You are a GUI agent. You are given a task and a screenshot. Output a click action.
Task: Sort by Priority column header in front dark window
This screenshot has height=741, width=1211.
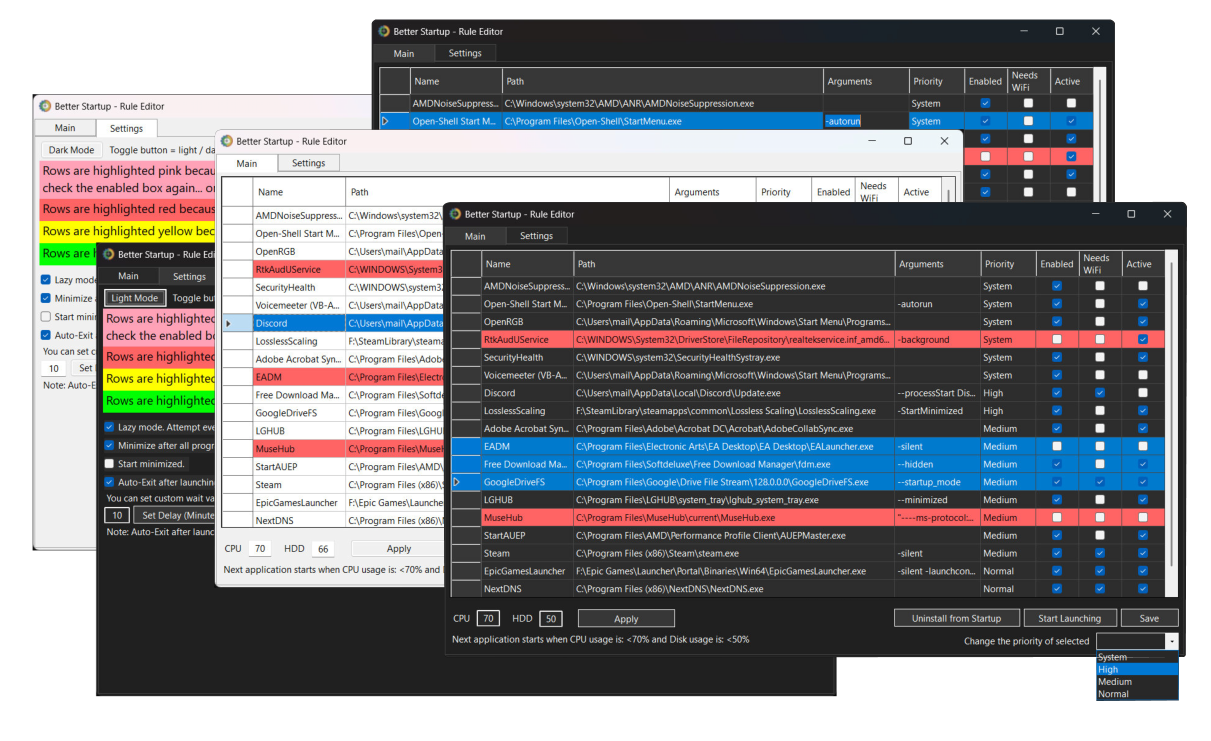(1009, 264)
